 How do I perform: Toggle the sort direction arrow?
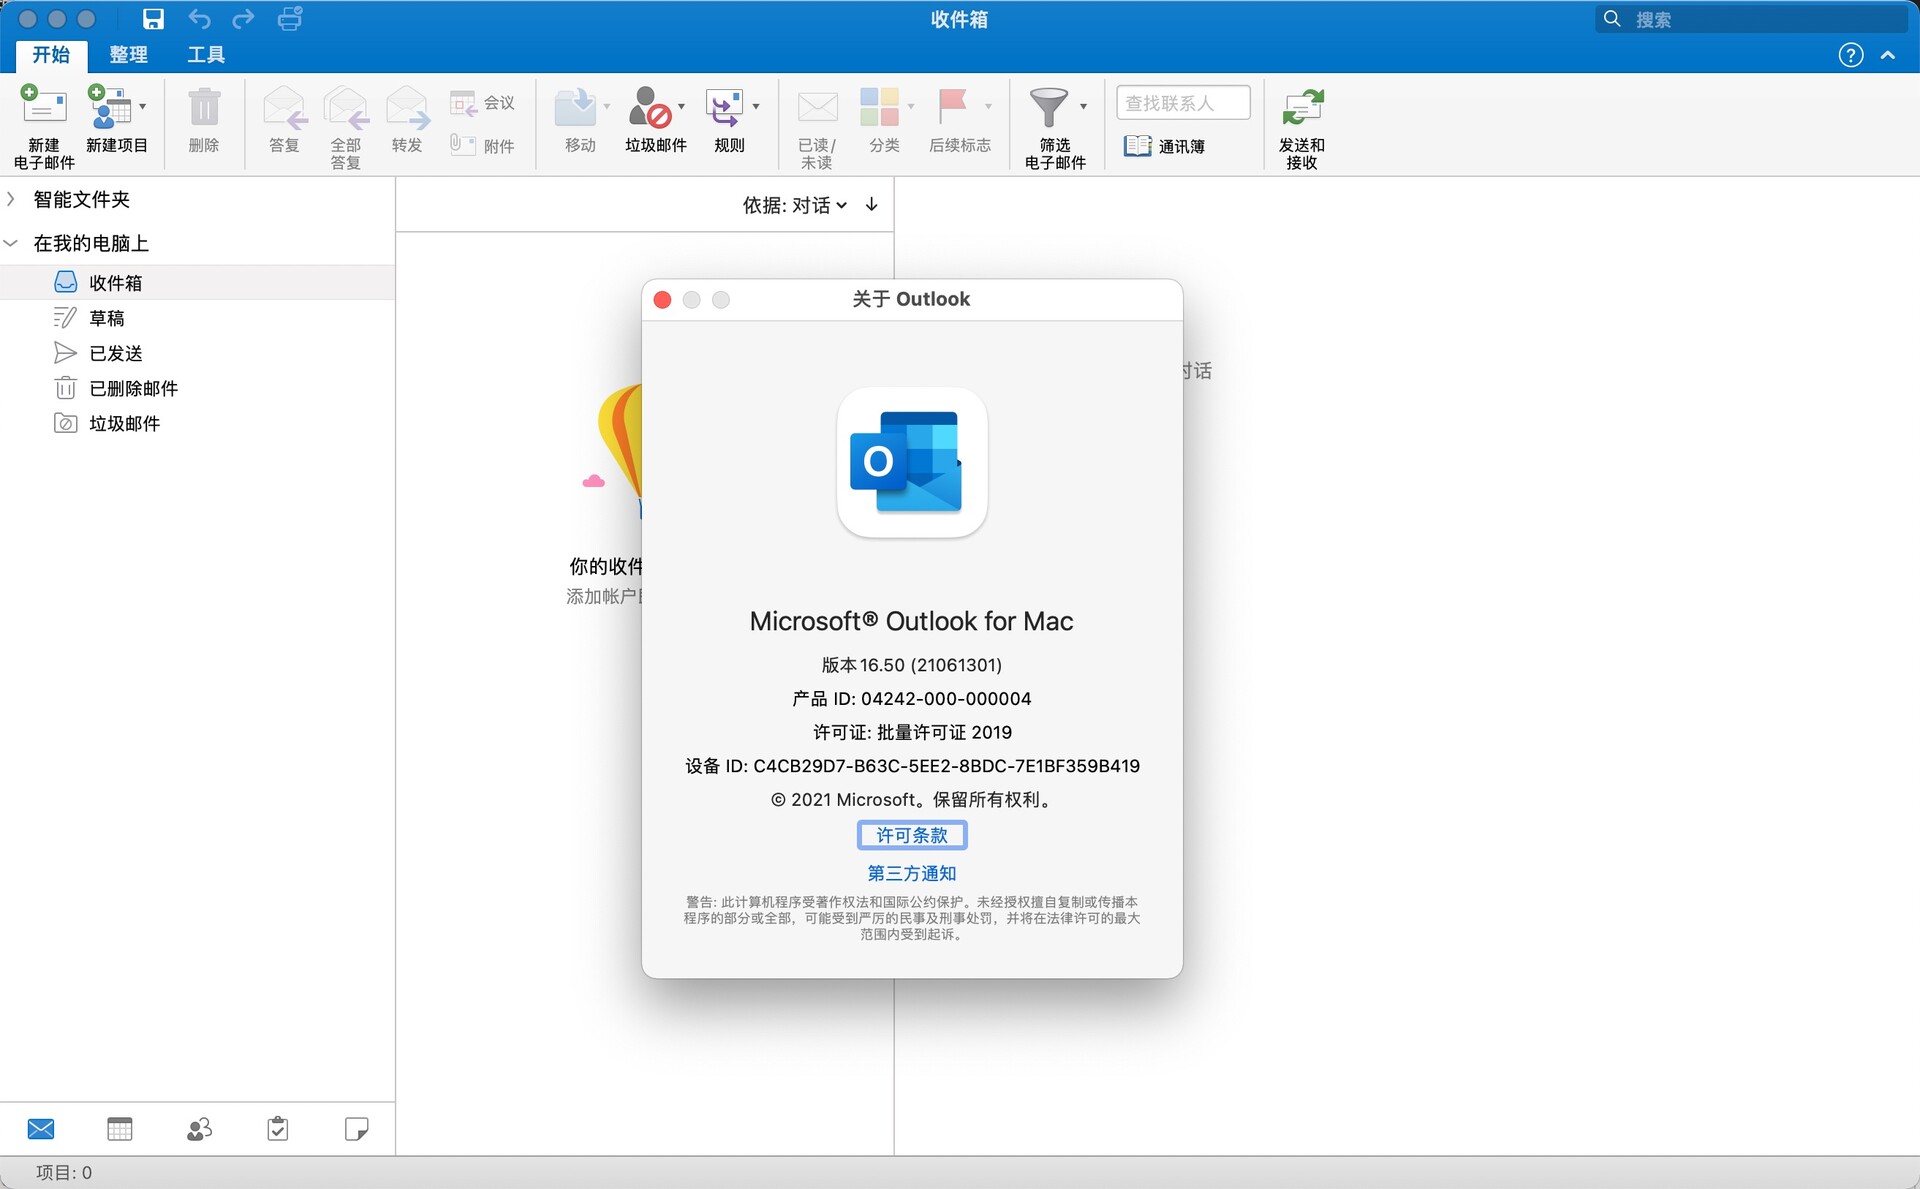[870, 204]
